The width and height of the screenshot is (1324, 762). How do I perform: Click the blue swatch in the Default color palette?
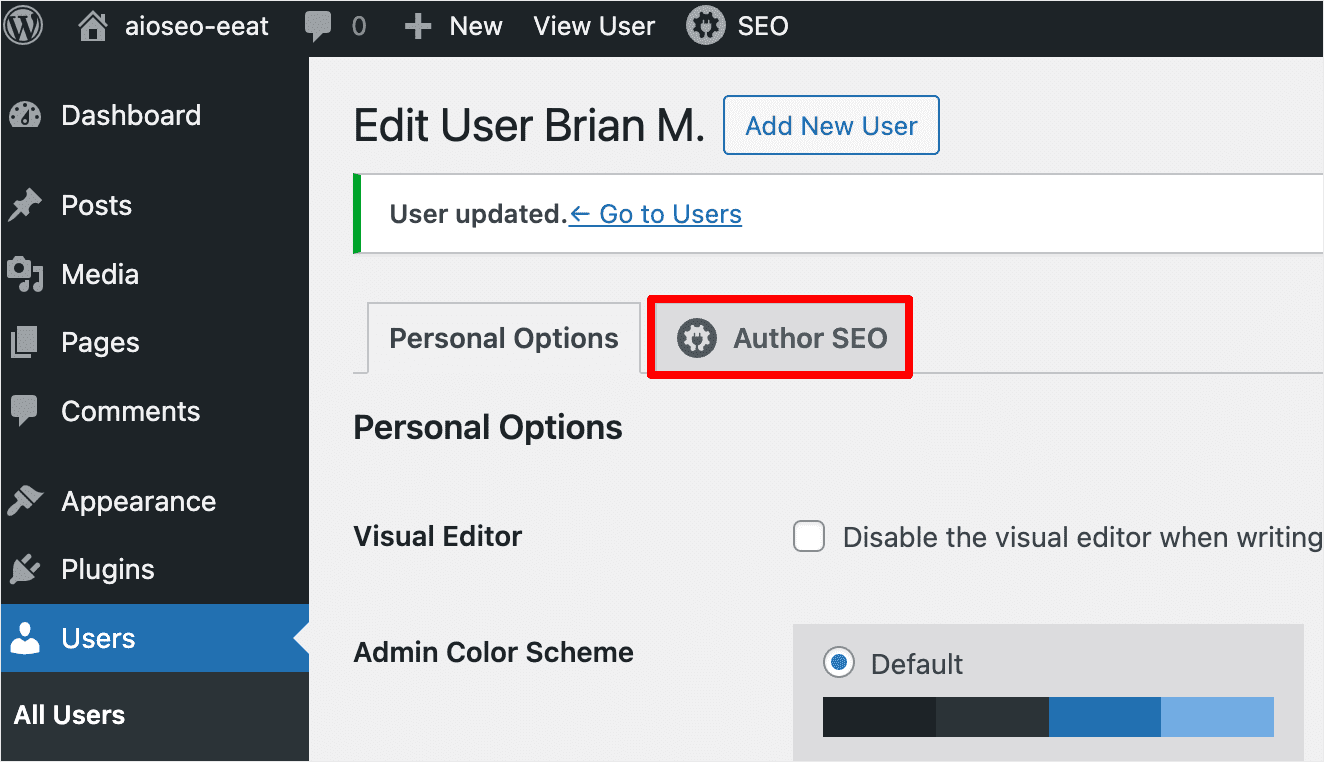point(1104,717)
